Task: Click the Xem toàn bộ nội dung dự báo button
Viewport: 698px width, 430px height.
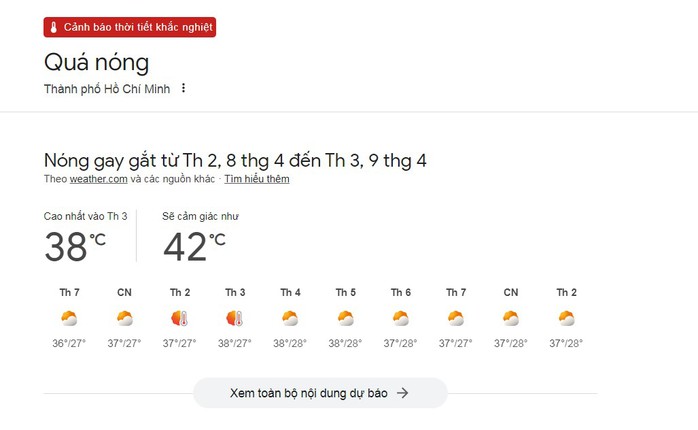Action: point(320,393)
